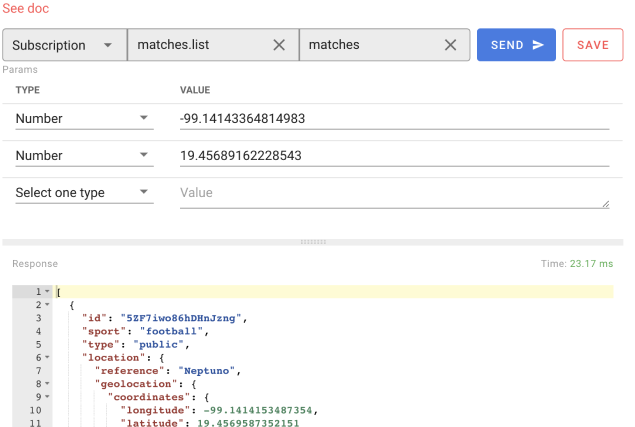Click the empty Value text area
The image size is (635, 427).
pyautogui.click(x=394, y=193)
